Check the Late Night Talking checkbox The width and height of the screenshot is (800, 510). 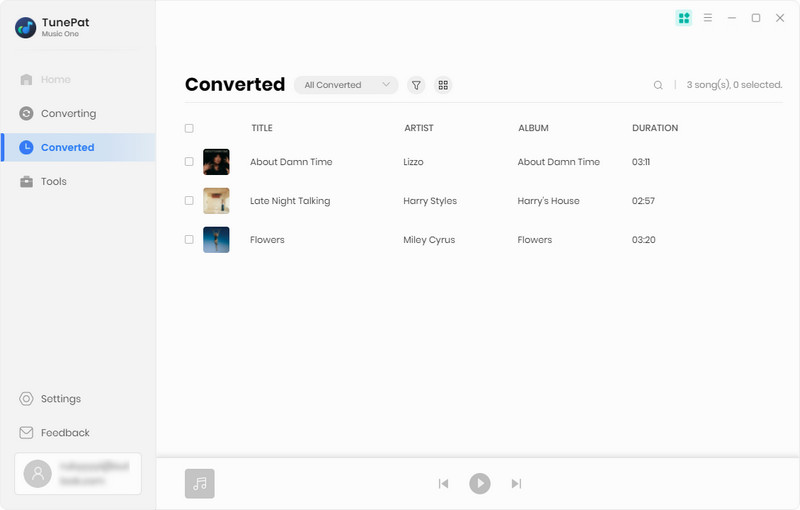tap(189, 200)
